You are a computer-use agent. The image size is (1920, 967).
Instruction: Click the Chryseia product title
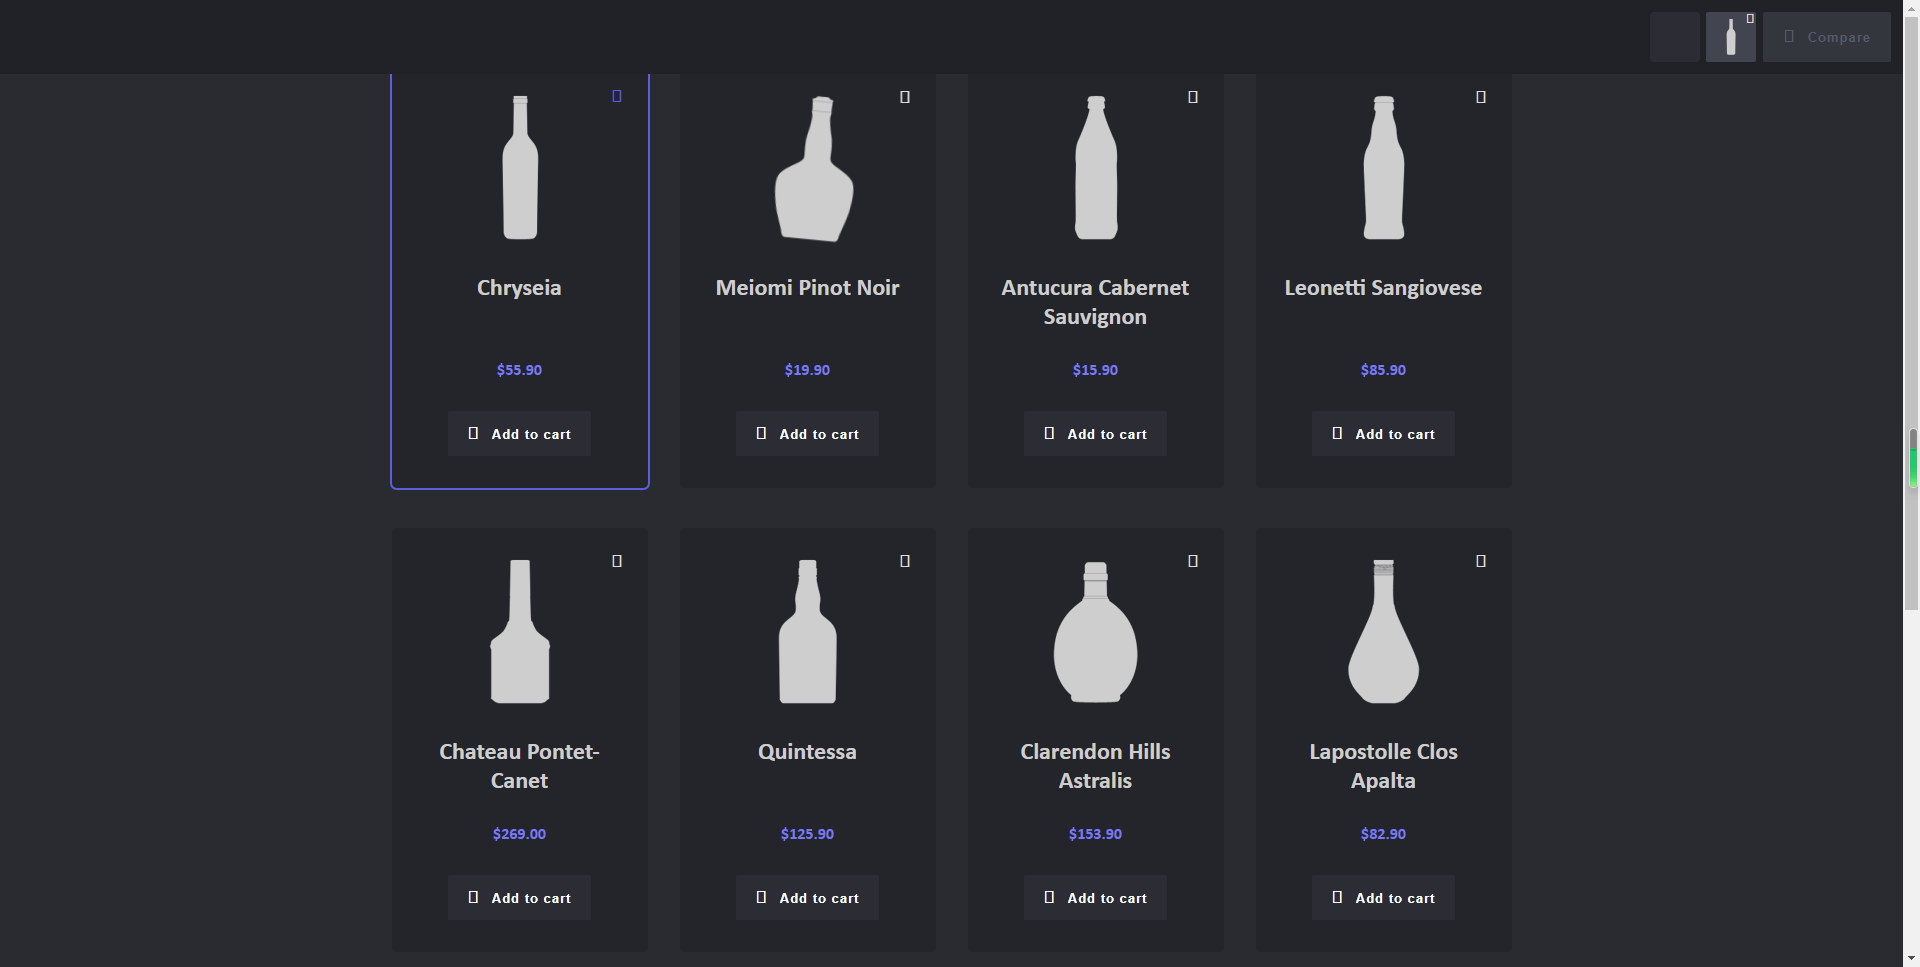pos(519,288)
